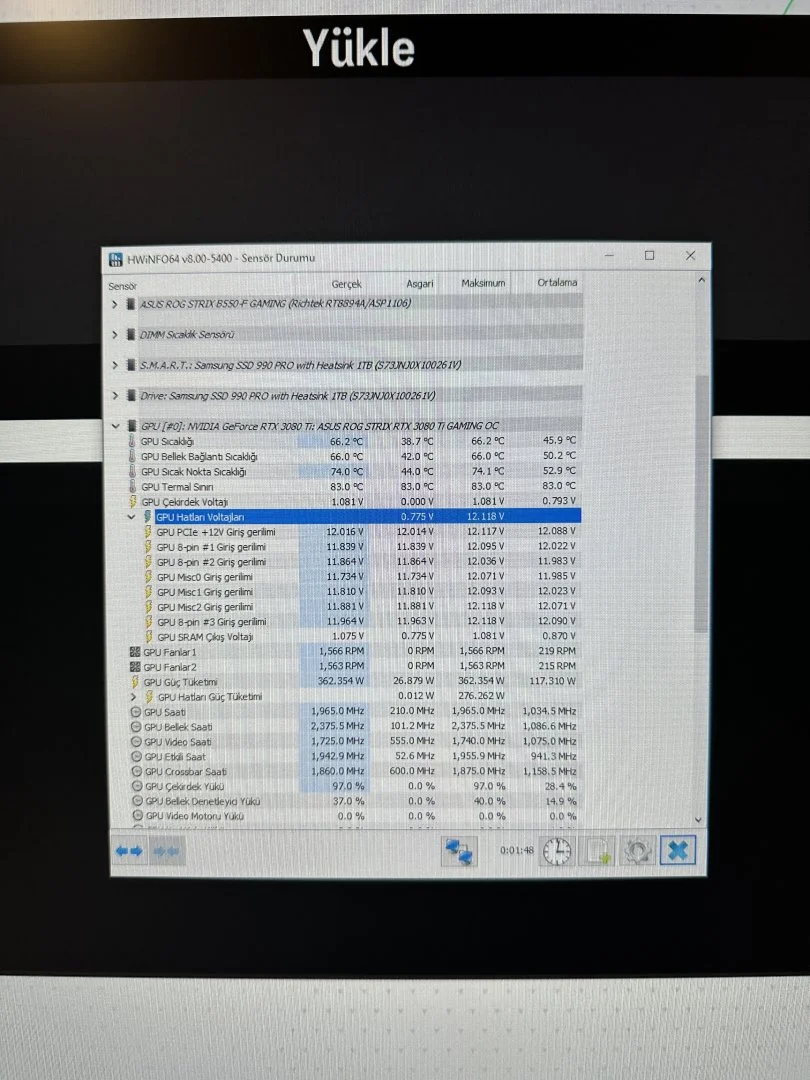
Task: Click the usage icon of GPU Çekirdek Yükü
Action: (136, 787)
